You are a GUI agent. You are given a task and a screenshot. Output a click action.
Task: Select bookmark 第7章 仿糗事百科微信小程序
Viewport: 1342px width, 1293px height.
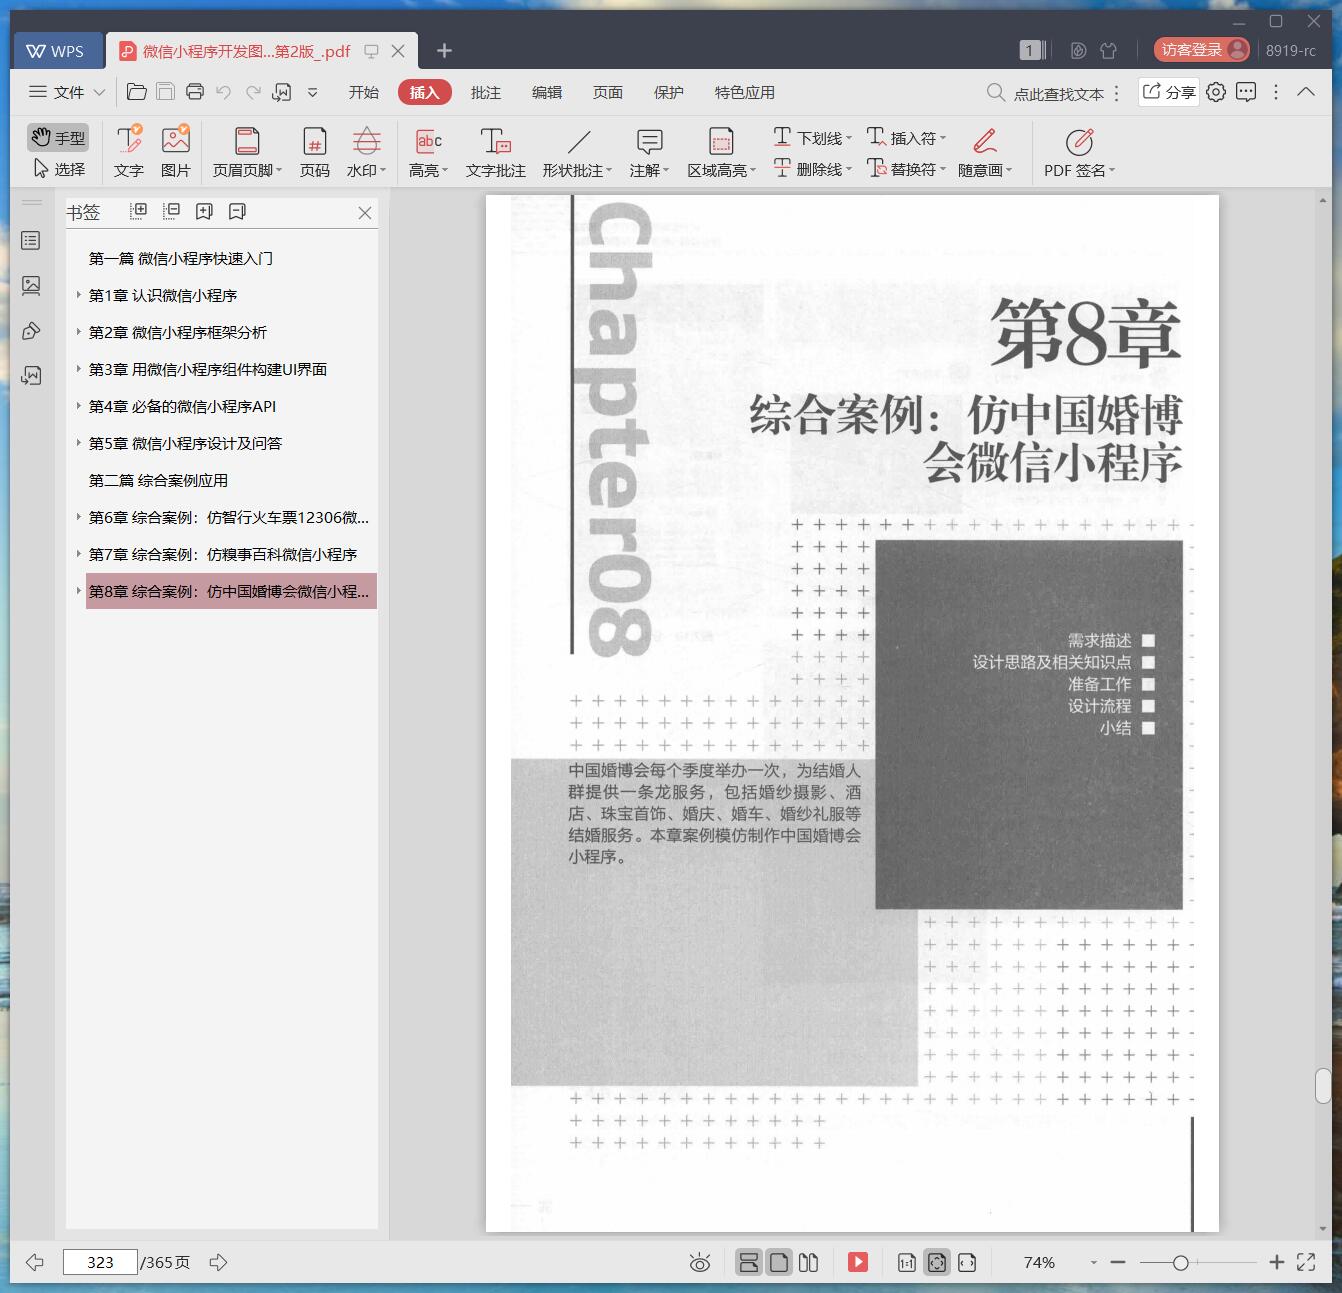(223, 554)
